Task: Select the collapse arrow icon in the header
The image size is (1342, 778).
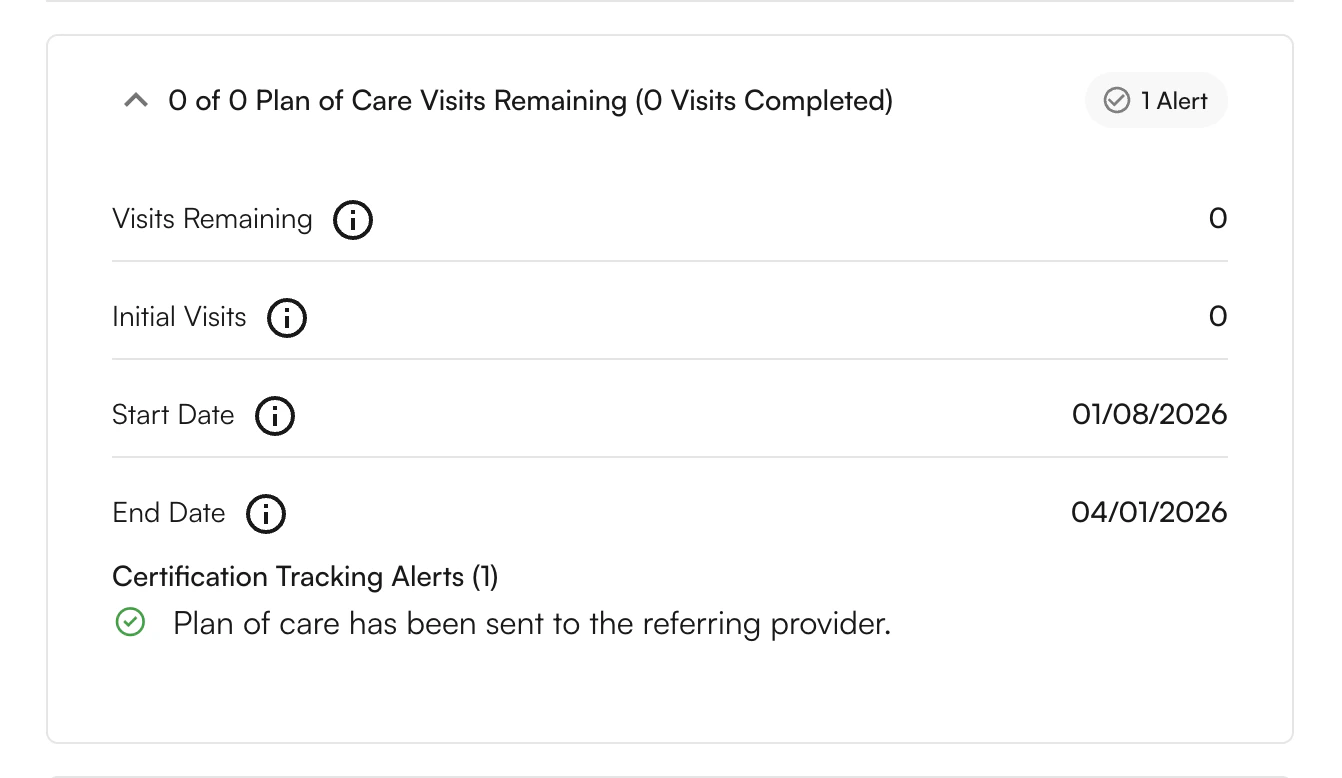Action: tap(136, 100)
